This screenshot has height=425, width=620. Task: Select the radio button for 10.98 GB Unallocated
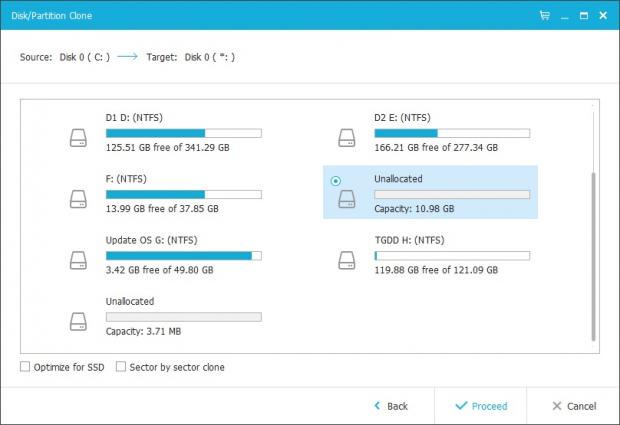(x=335, y=180)
